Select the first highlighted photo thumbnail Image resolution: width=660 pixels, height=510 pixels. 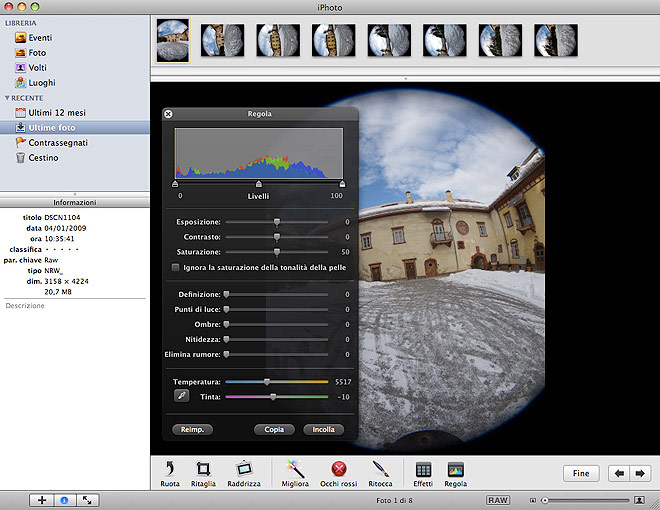coord(173,40)
